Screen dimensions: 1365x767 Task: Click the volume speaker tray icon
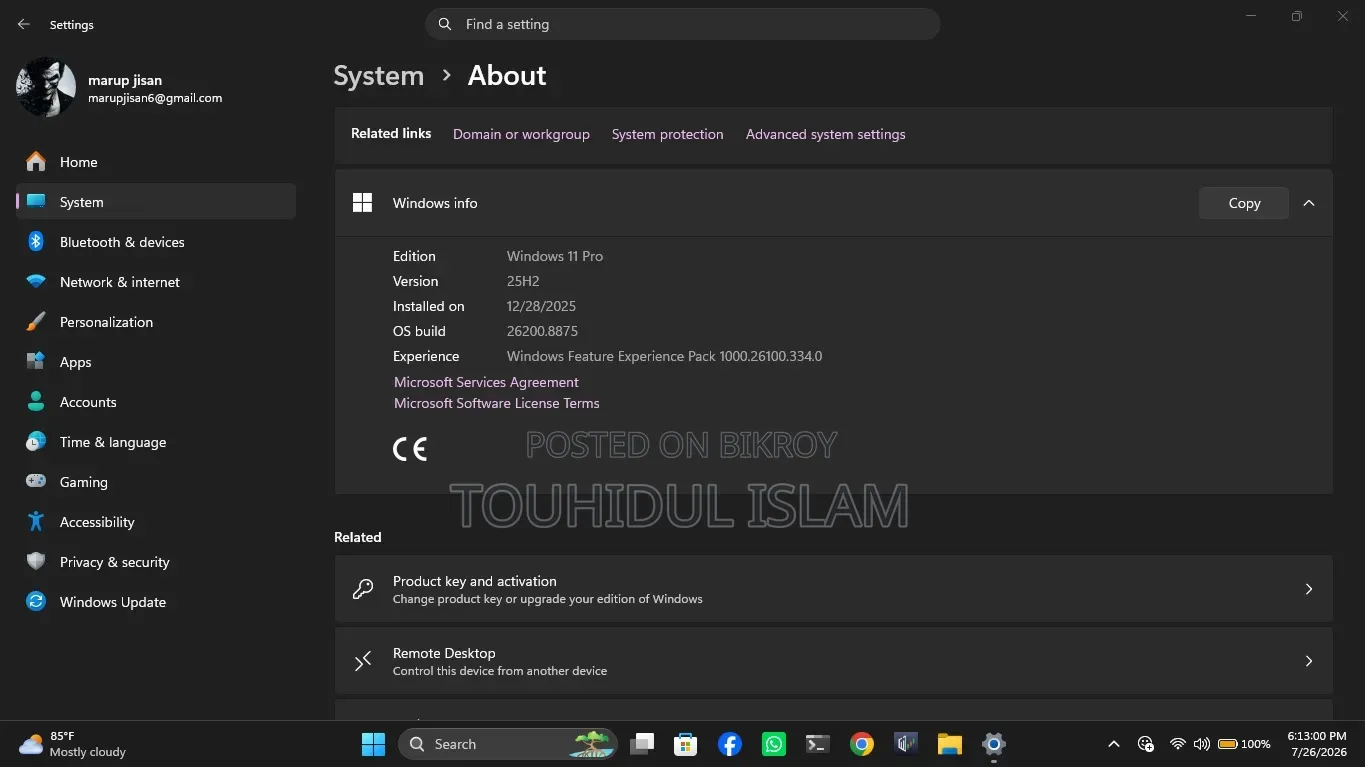1201,744
